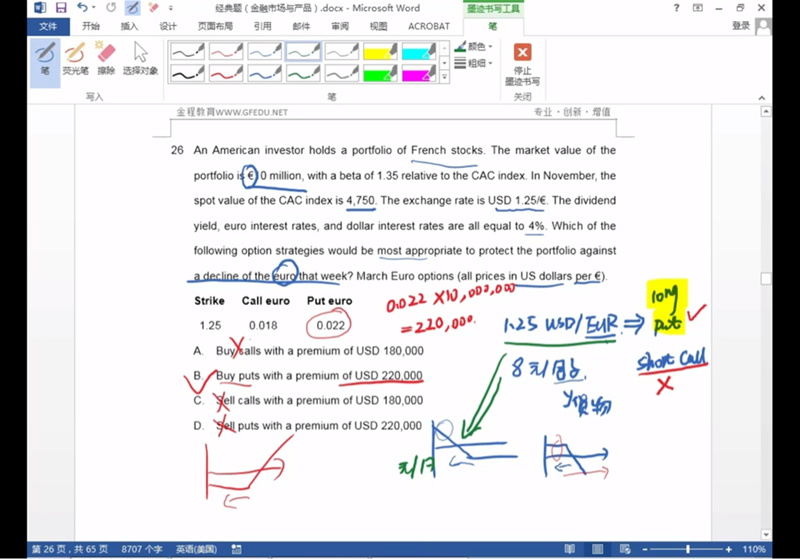Open the pen Color (颜色) dropdown
This screenshot has height=559, width=800.
[x=473, y=47]
